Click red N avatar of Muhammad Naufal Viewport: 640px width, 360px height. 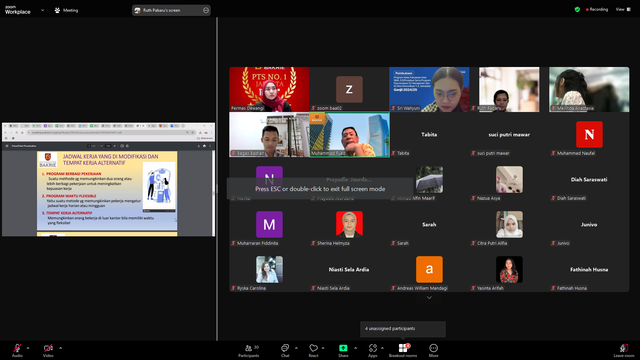click(x=589, y=134)
